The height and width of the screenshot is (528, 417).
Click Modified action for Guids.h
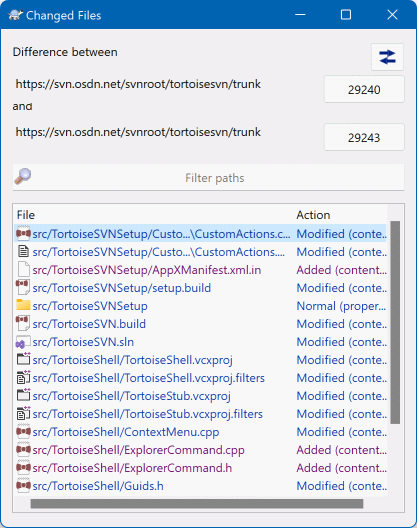[x=341, y=486]
